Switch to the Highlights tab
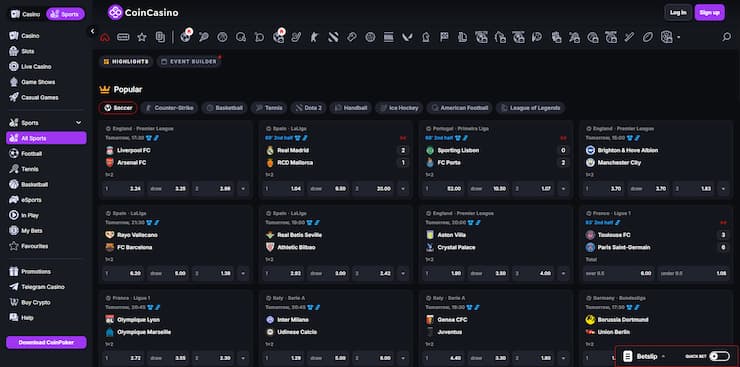The width and height of the screenshot is (740, 367). pyautogui.click(x=126, y=62)
